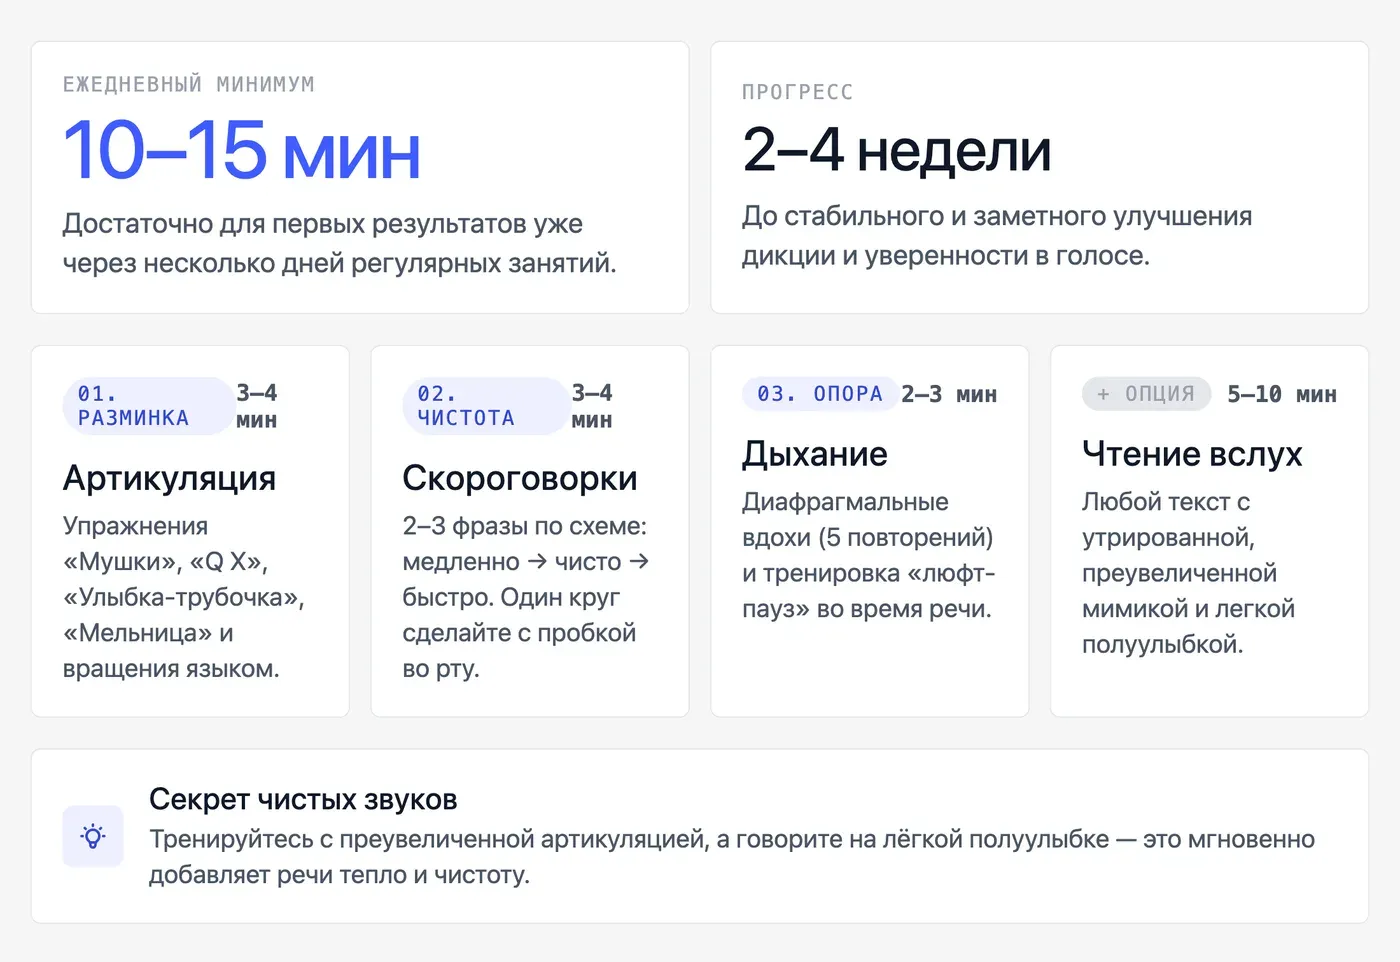Click the description starting «Упражнения «Мушки»»

pos(184,597)
